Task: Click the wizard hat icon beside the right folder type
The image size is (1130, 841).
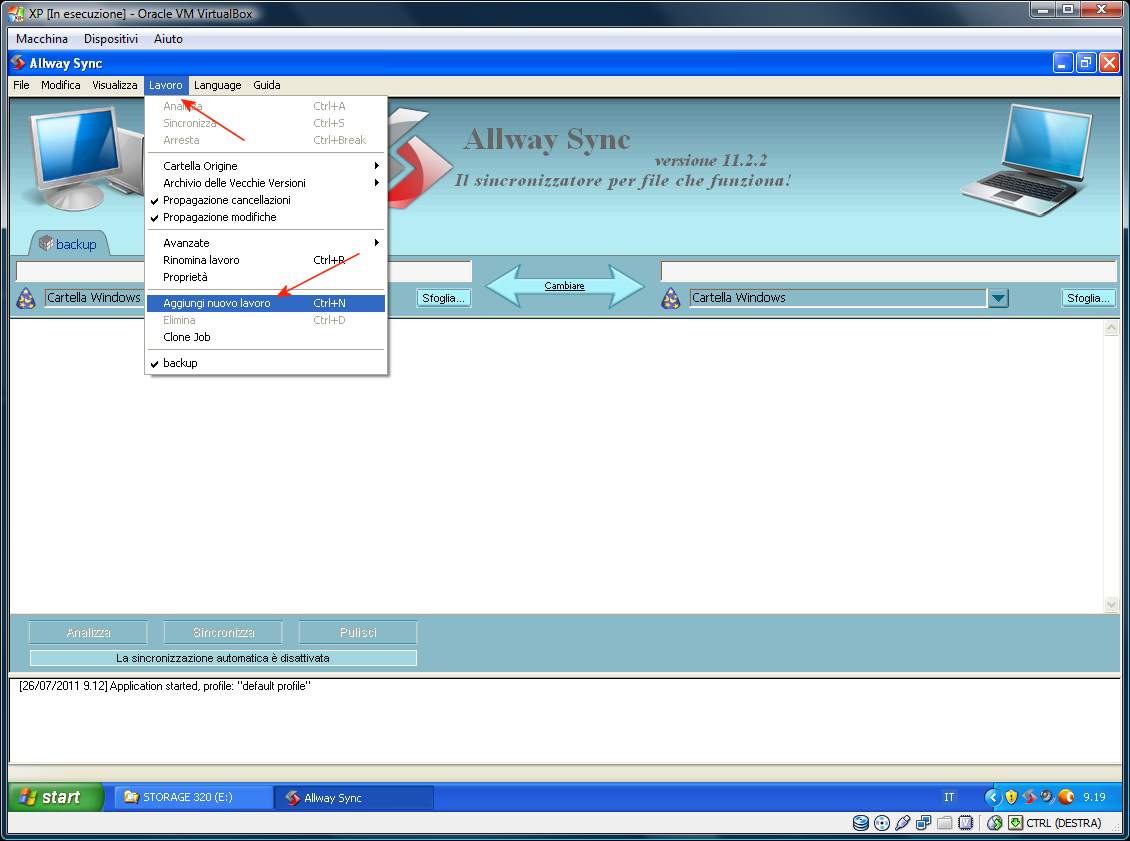Action: coord(671,298)
